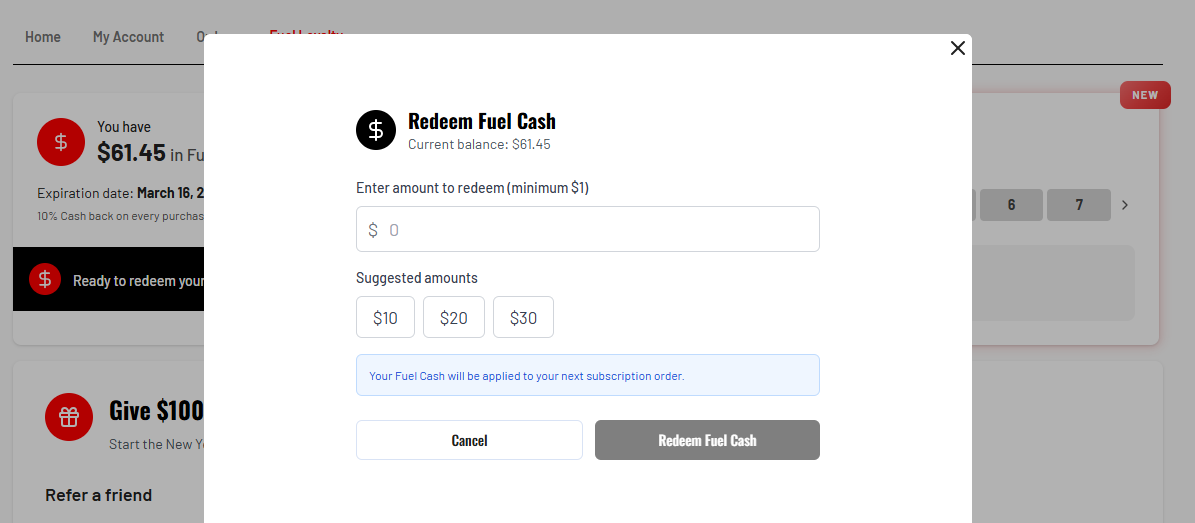Click the Refer a friend heading
The height and width of the screenshot is (523, 1195).
pos(99,495)
